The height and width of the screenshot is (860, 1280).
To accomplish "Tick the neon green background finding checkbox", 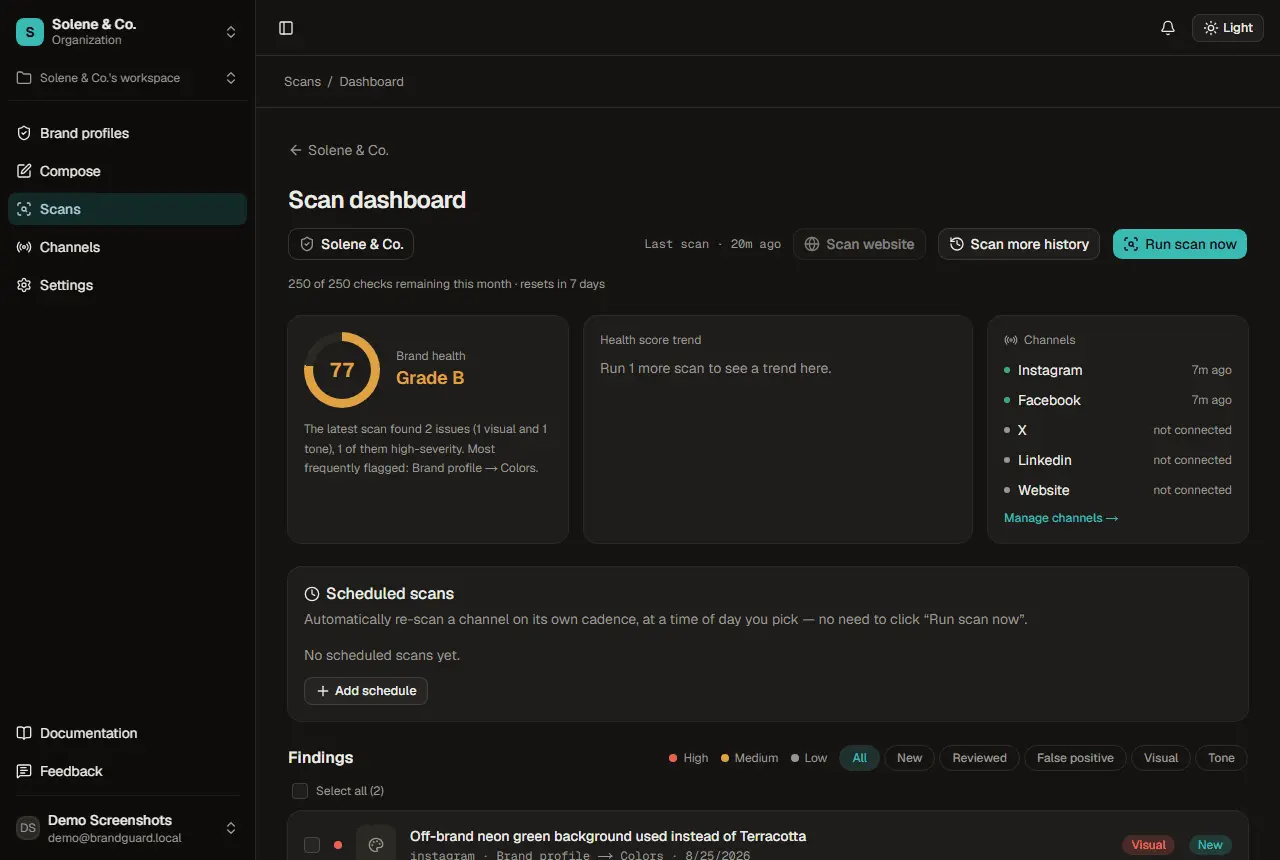I will click(312, 845).
